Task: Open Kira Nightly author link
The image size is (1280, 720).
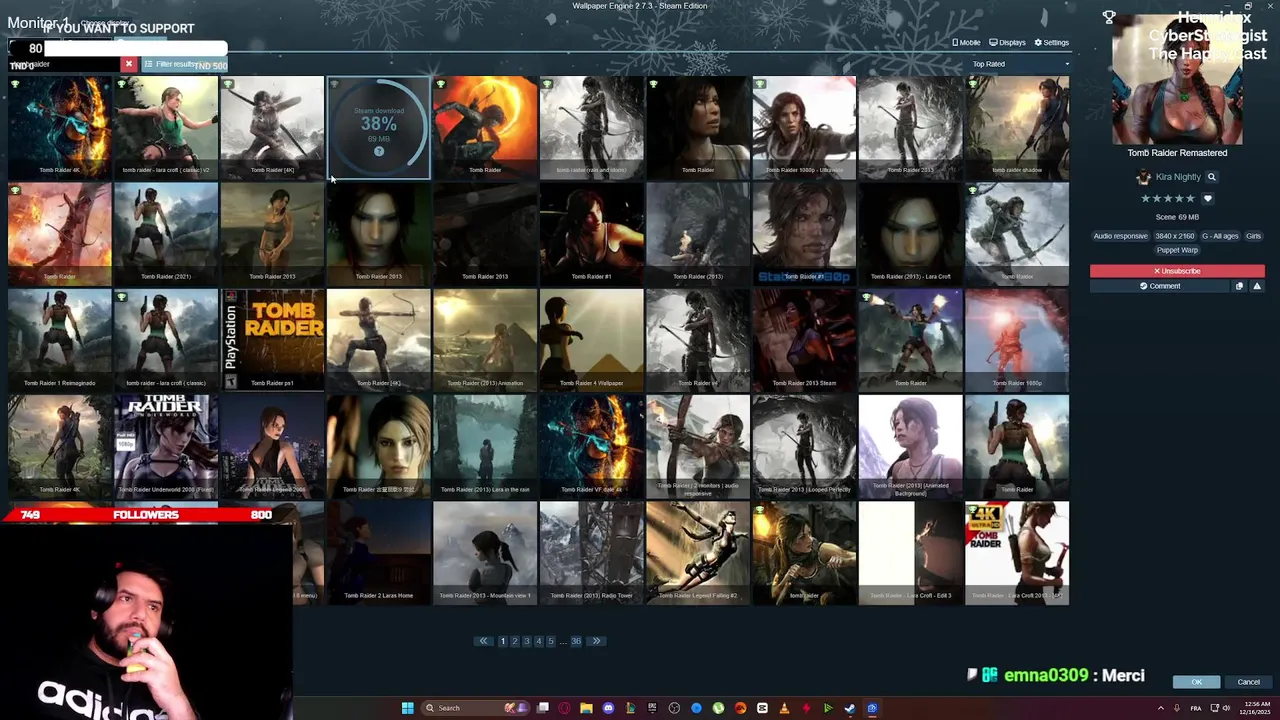Action: (x=1178, y=177)
